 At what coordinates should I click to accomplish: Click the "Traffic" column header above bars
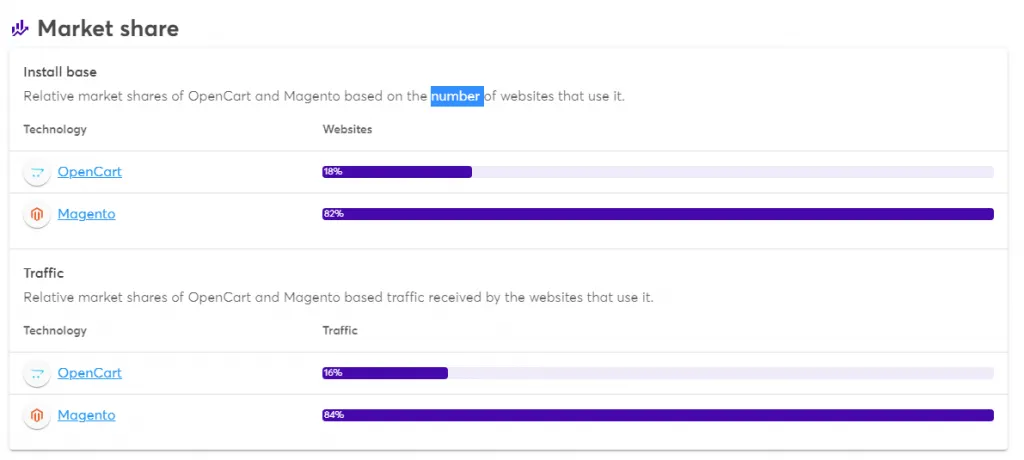coord(340,330)
